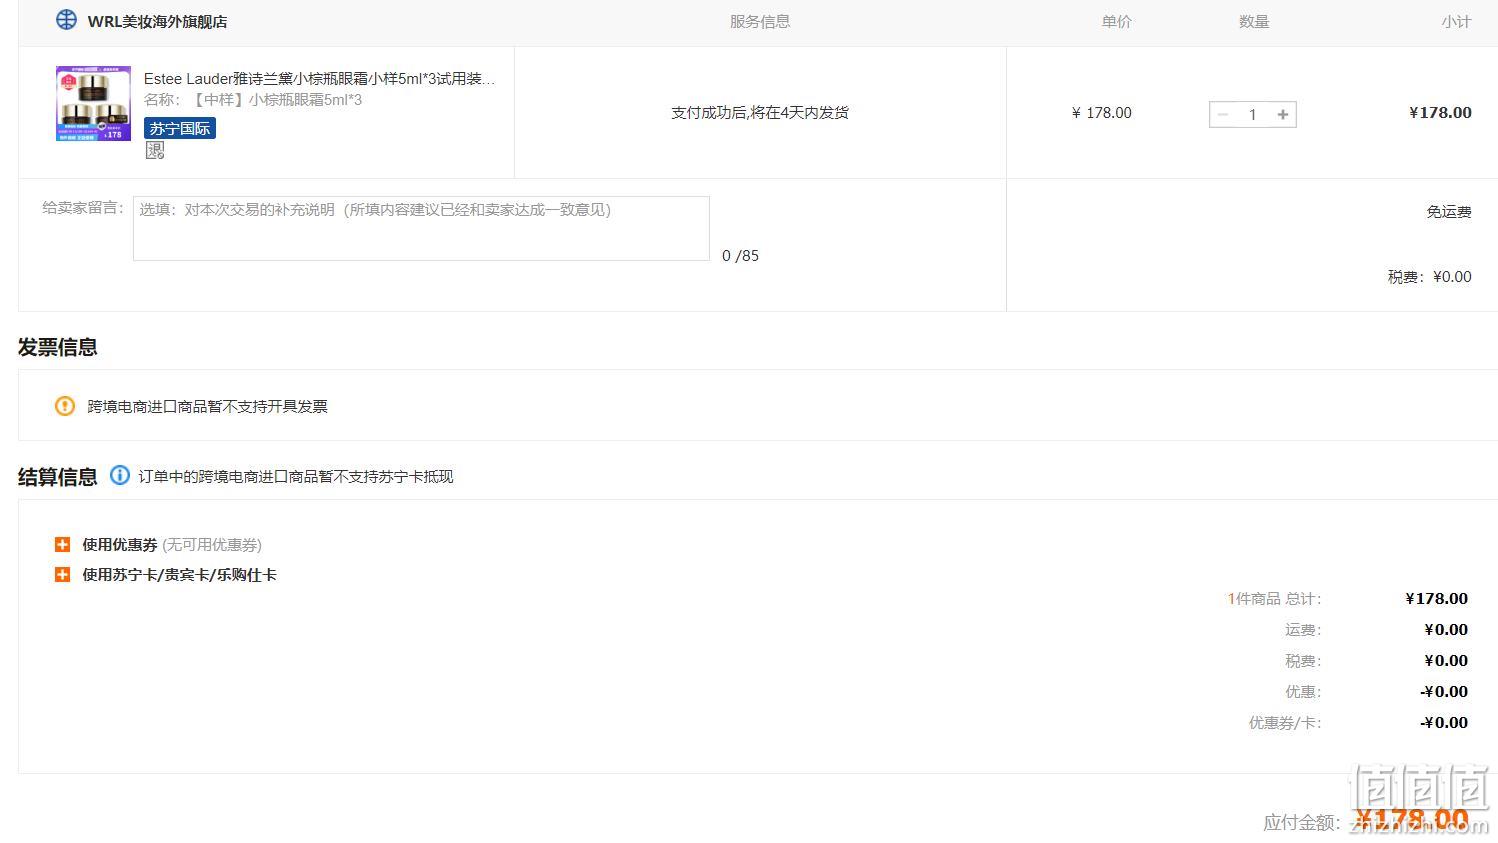The height and width of the screenshot is (843, 1498).
Task: Open the Estee Lauder eye cream product thumbnail
Action: point(93,104)
